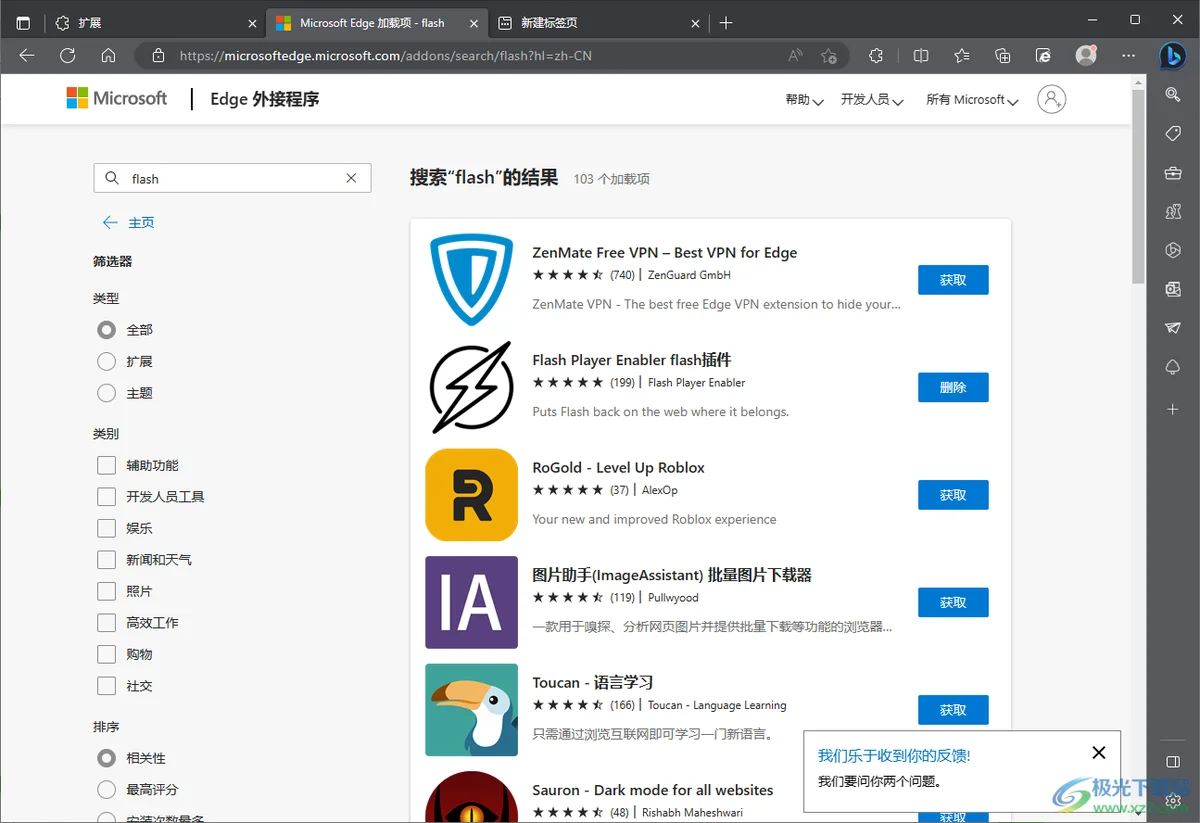This screenshot has height=823, width=1200.
Task: Open the browser home page
Action: (108, 56)
